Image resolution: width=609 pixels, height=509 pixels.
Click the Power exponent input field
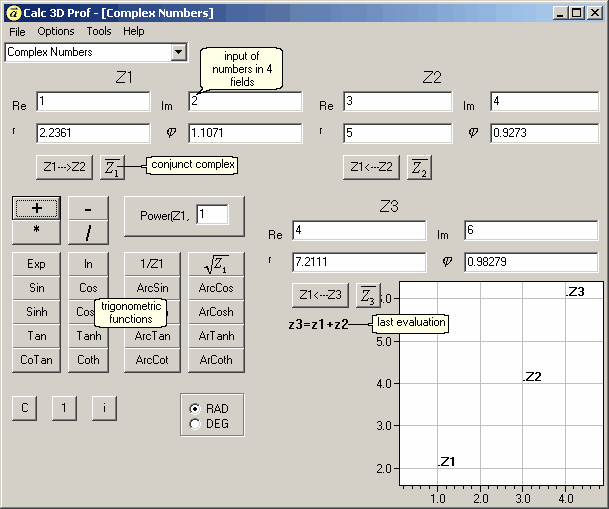211,213
